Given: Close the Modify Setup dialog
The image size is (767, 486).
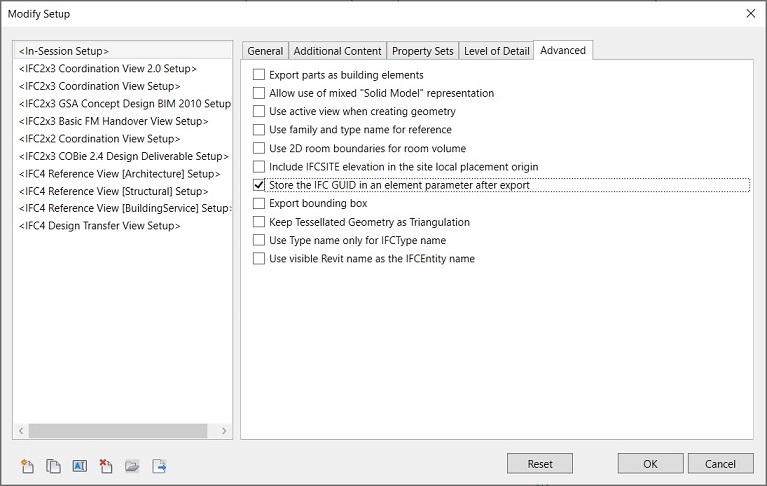Looking at the screenshot, I should click(x=751, y=13).
